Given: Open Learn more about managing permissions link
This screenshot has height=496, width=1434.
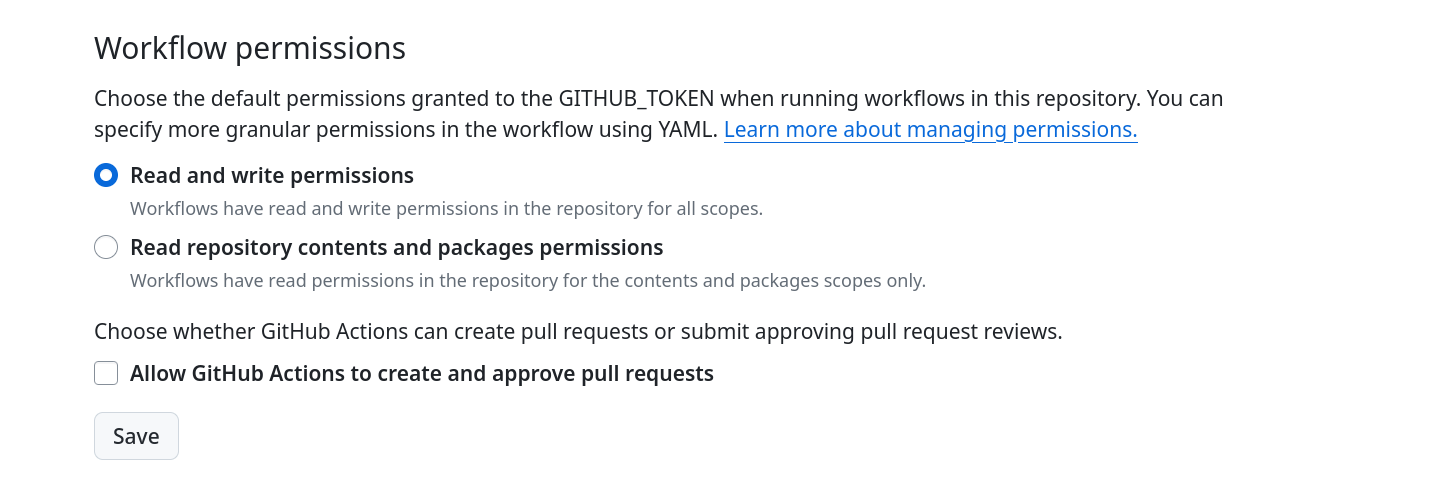Looking at the screenshot, I should pyautogui.click(x=931, y=129).
